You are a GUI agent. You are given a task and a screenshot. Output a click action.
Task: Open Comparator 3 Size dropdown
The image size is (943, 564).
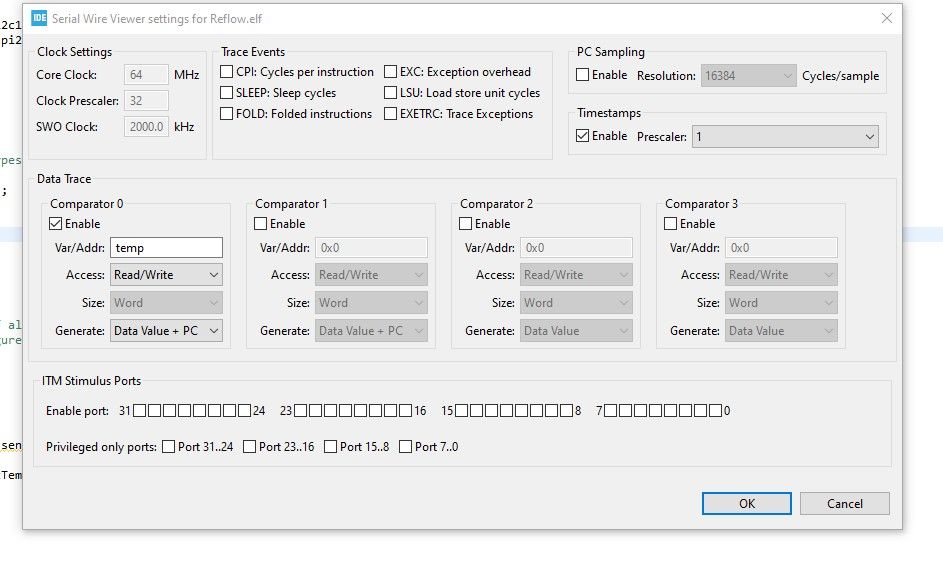click(x=782, y=302)
